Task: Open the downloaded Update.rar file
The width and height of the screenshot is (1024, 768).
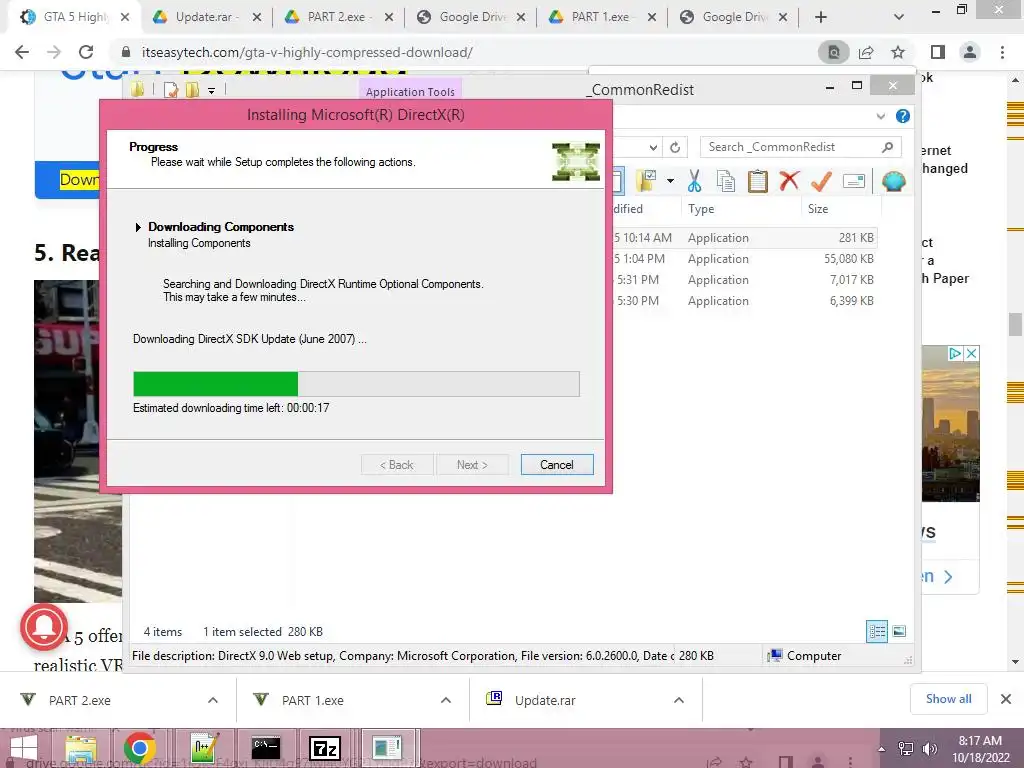Action: click(545, 700)
